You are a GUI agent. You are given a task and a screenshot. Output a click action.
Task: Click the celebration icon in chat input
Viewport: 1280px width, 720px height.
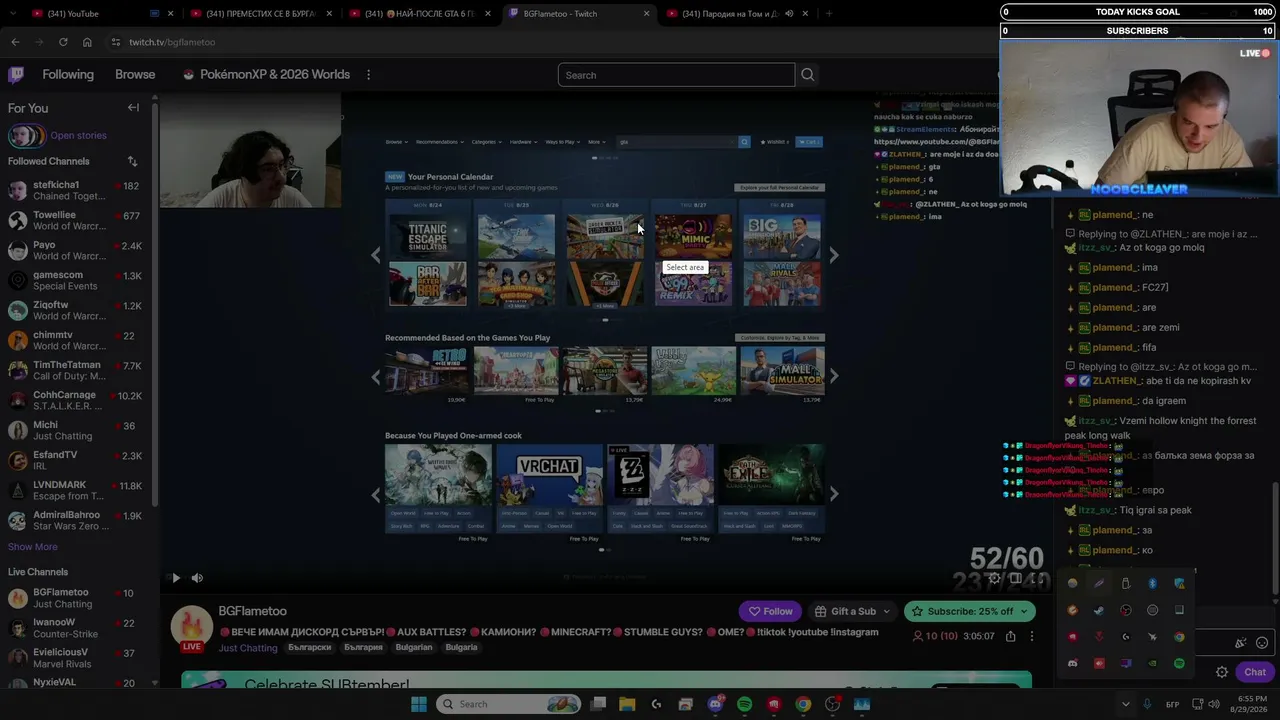click(x=1241, y=643)
